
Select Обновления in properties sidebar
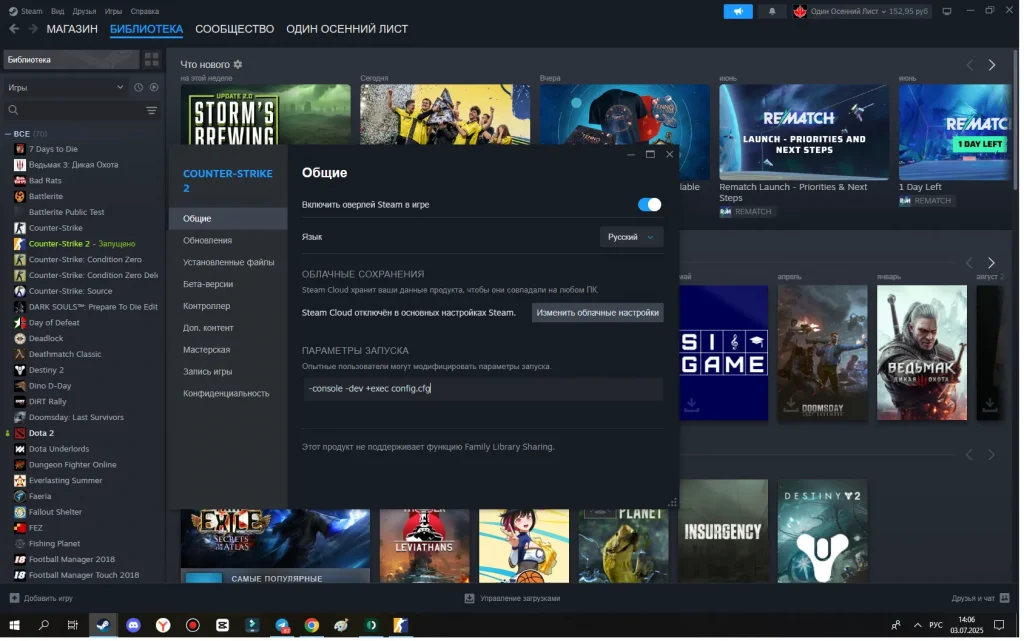pyautogui.click(x=208, y=242)
